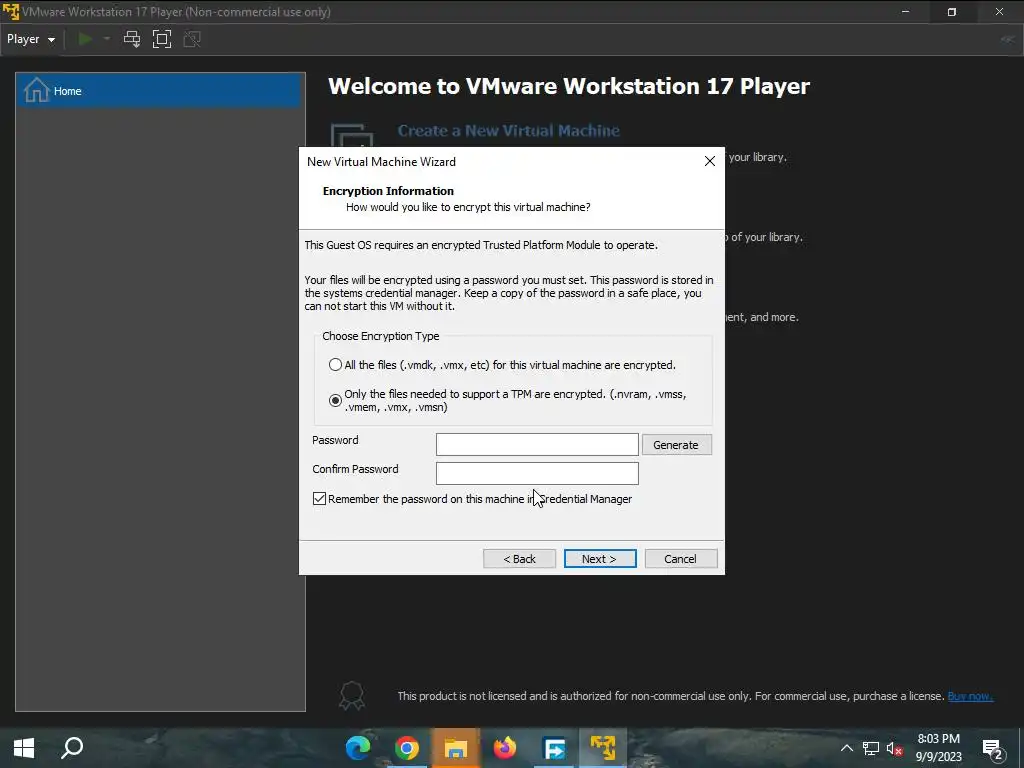
Task: Open Google Chrome from taskbar
Action: (x=407, y=748)
